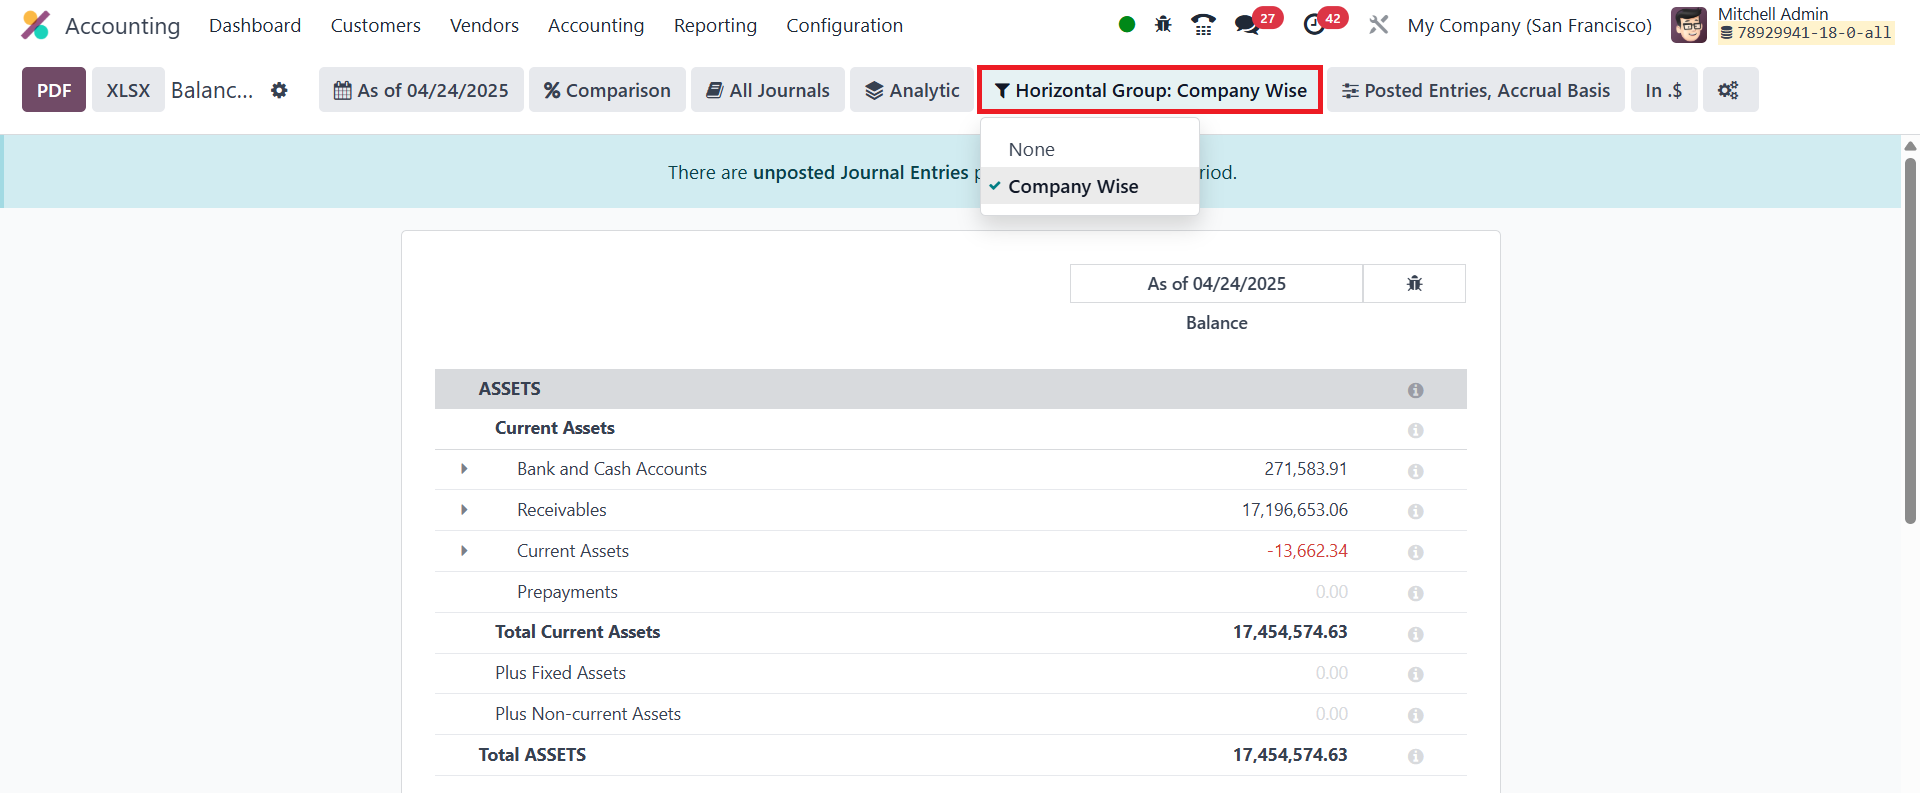
Task: Click the vertical scrollbar on the right
Action: click(1910, 340)
